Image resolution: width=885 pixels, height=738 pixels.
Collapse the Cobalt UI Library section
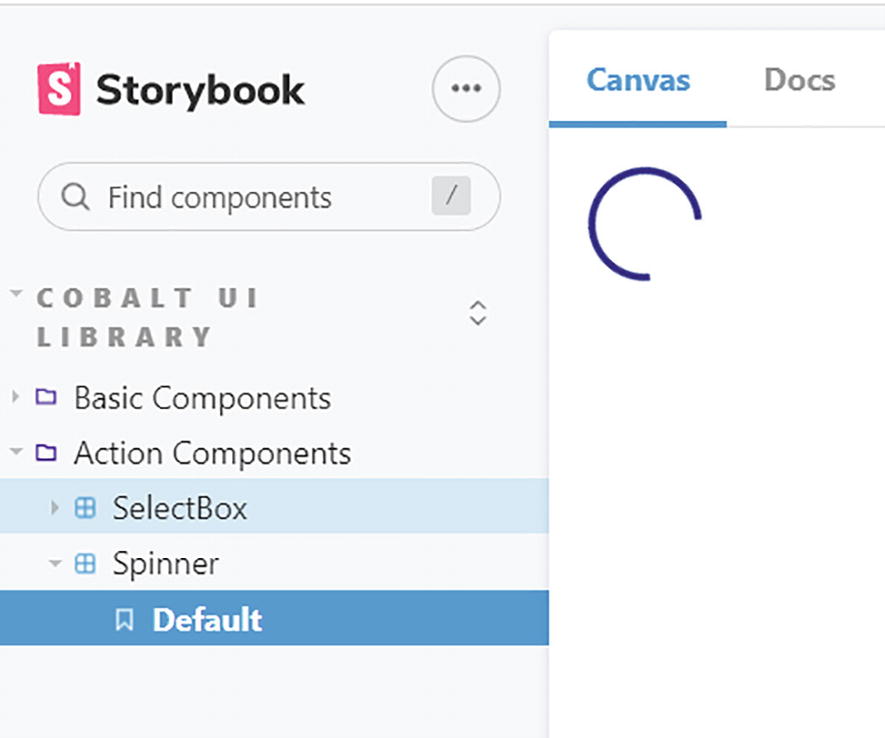16,295
